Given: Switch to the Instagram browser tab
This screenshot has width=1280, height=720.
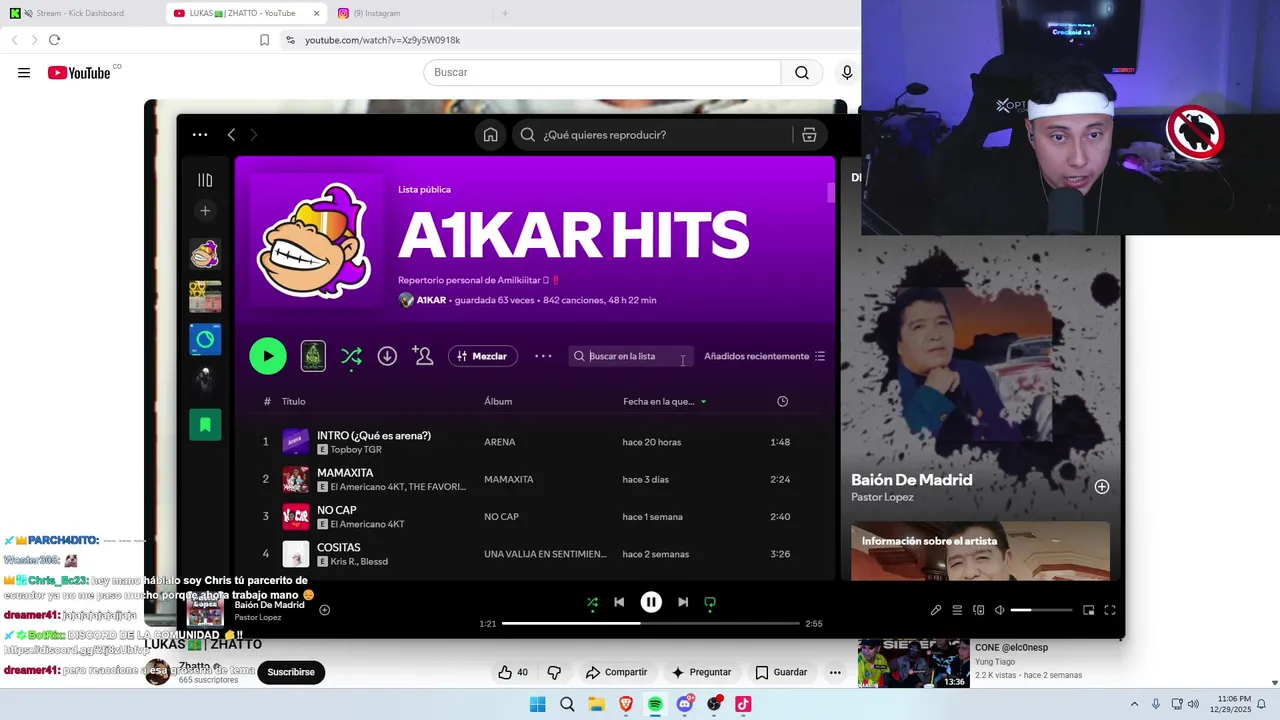Looking at the screenshot, I should point(376,13).
